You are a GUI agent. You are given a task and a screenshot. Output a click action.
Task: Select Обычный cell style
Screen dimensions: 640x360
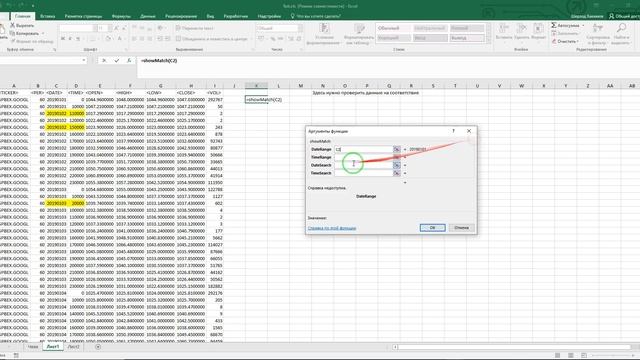pyautogui.click(x=393, y=28)
